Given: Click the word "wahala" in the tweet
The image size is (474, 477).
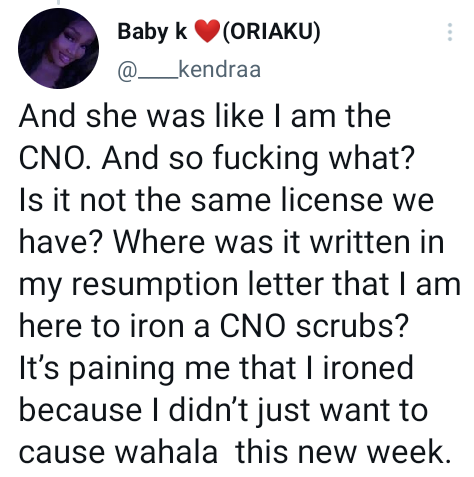Looking at the screenshot, I should (166, 452).
